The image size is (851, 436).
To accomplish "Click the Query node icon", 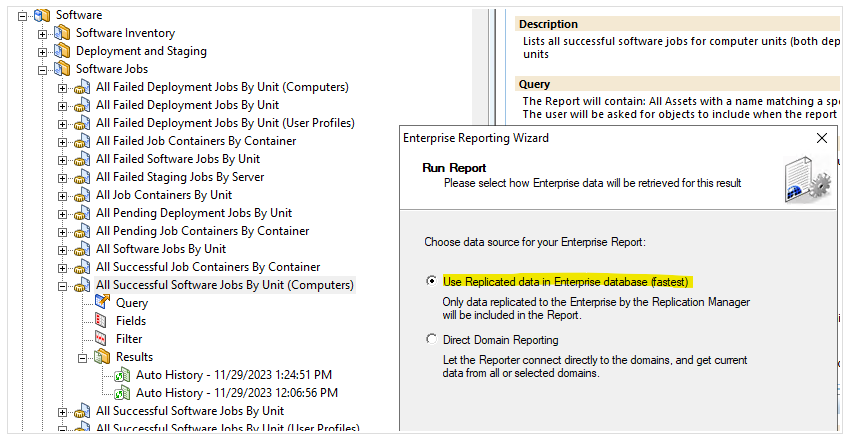I will (x=101, y=302).
